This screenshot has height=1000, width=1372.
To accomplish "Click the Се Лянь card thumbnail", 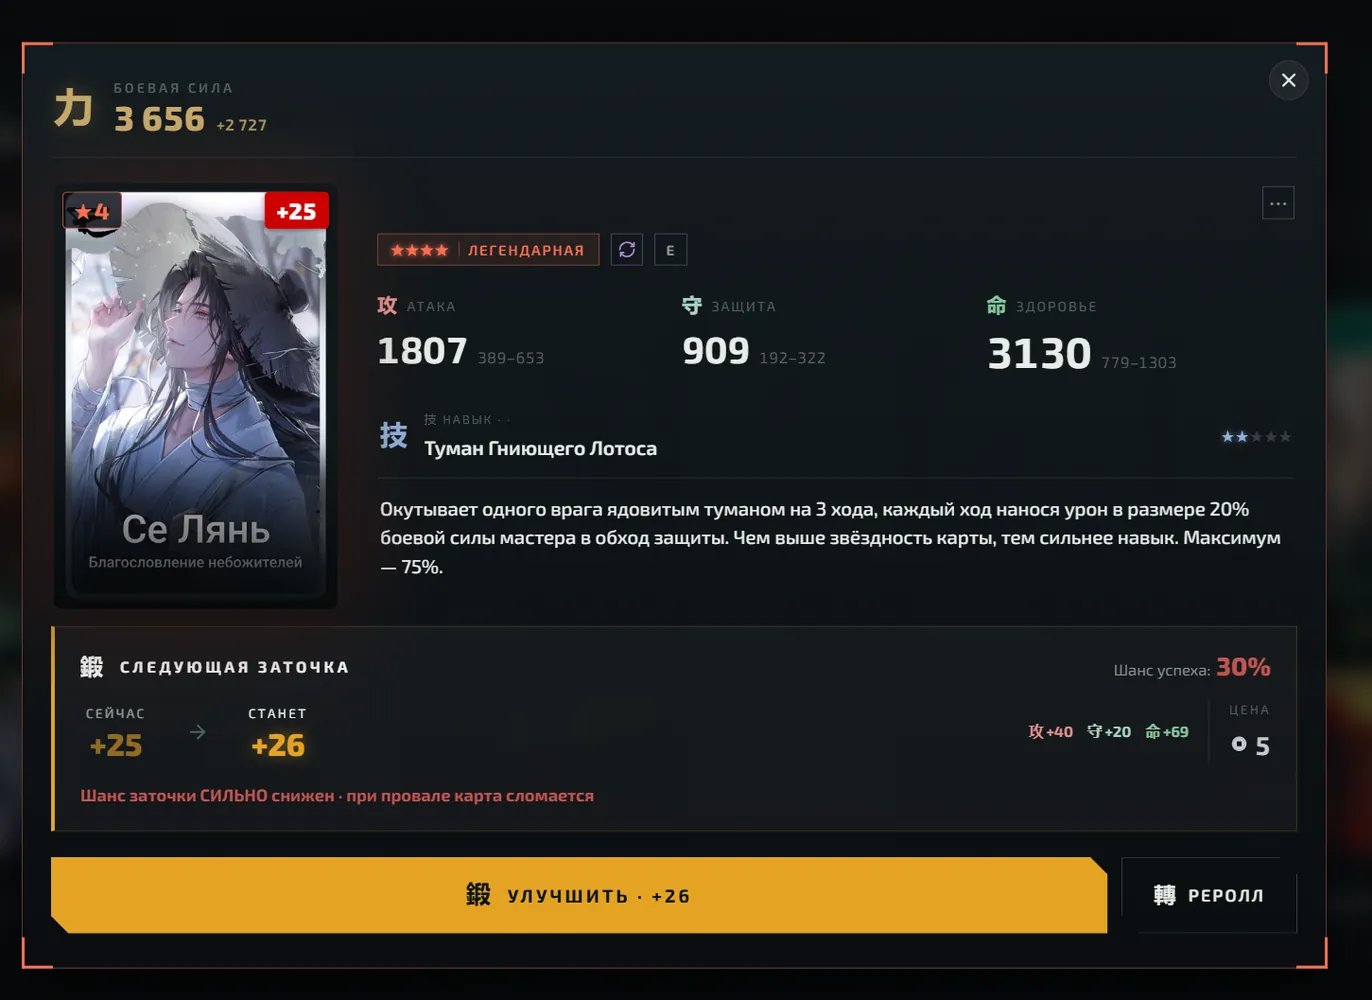I will [195, 398].
